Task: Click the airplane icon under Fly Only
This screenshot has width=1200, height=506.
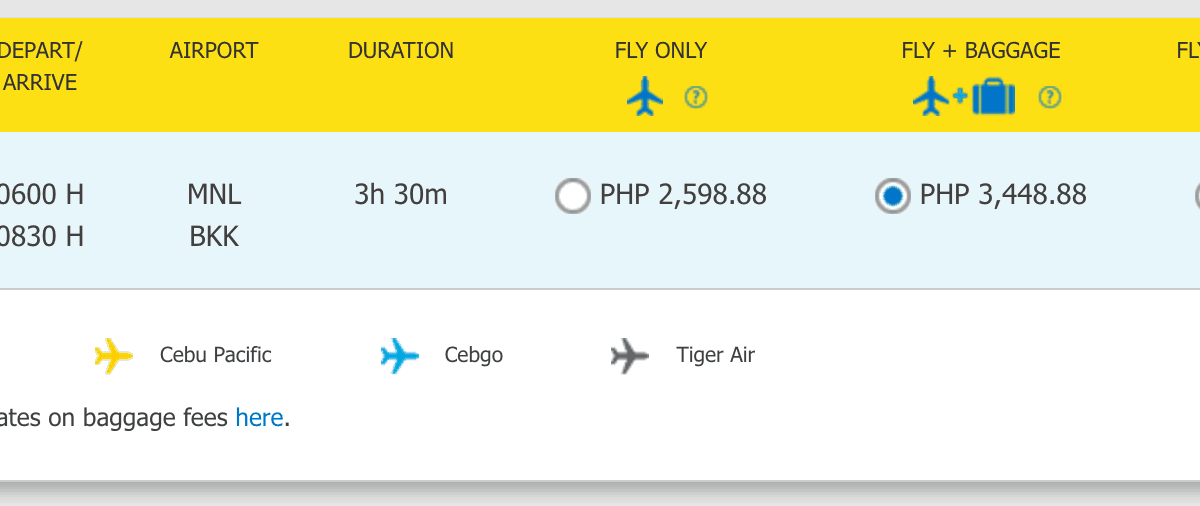Action: [x=645, y=97]
